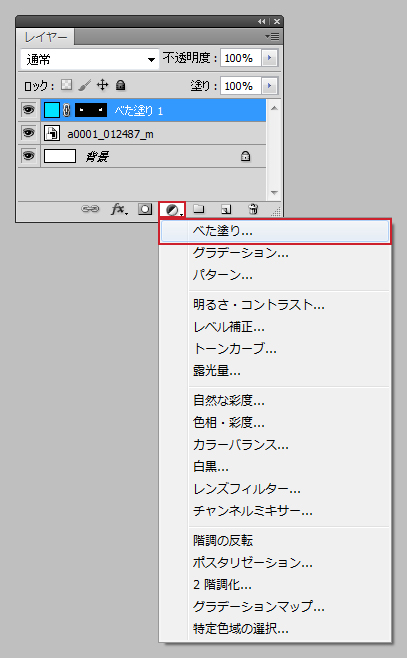407x658 pixels.
Task: Choose トーンカーブ... from the menu
Action: click(235, 348)
